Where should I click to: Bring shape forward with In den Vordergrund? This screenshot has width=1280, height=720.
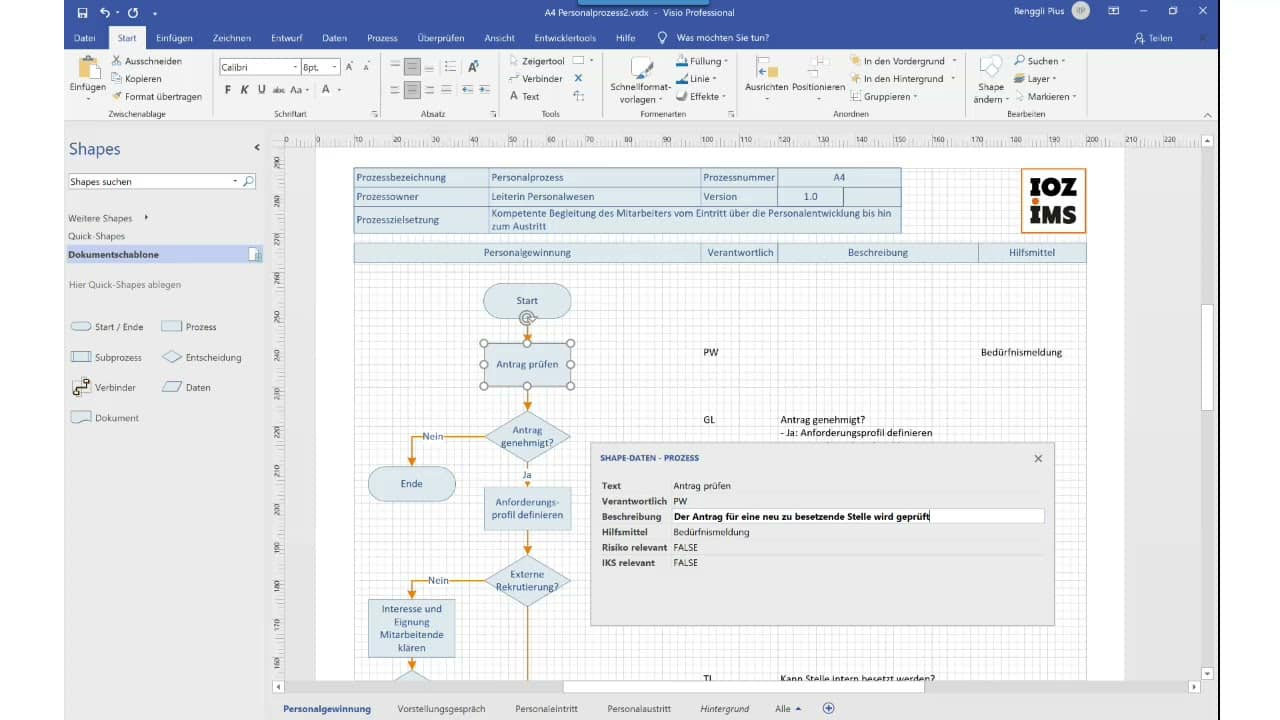tap(896, 61)
